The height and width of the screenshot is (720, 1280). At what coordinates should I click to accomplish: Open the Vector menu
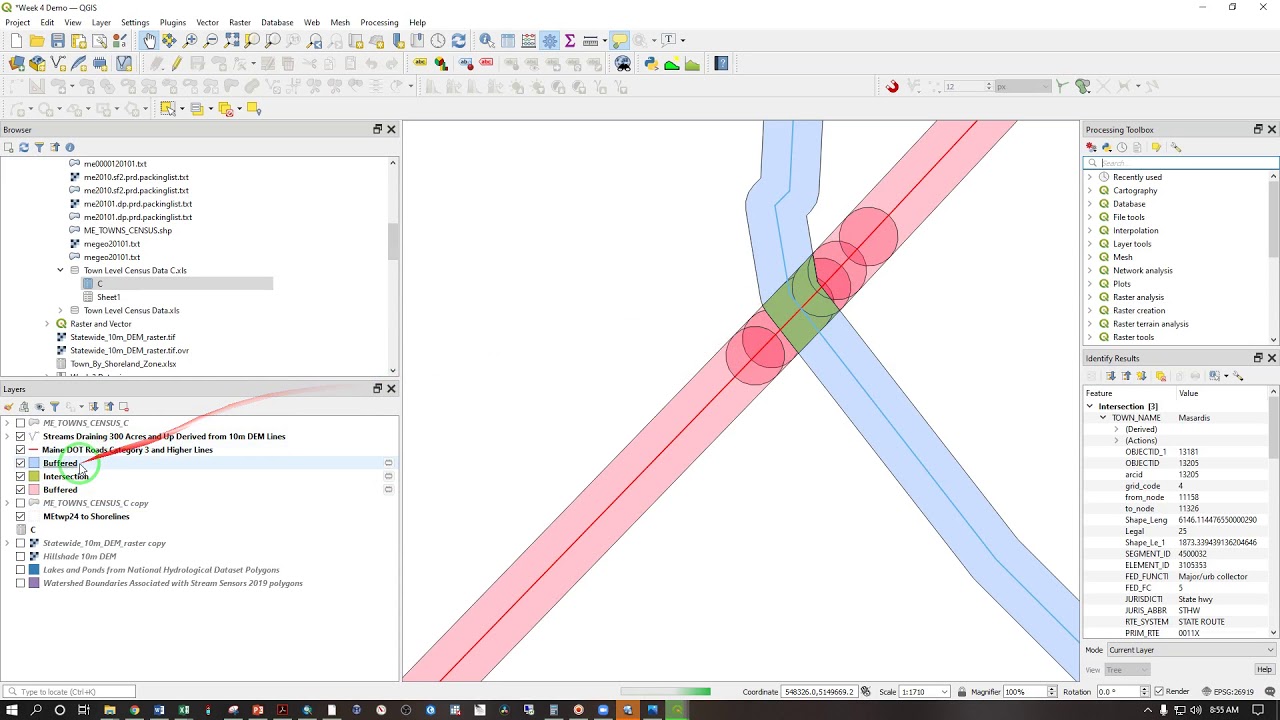click(x=207, y=22)
